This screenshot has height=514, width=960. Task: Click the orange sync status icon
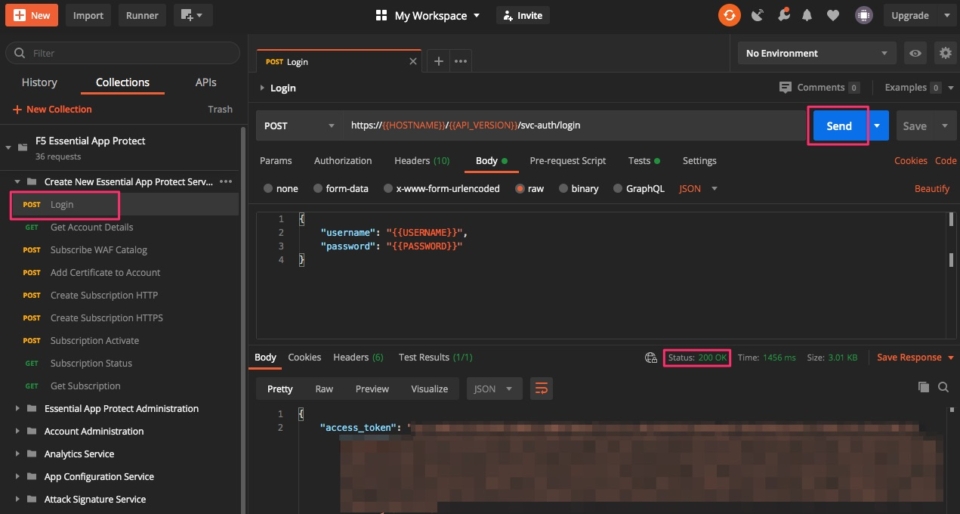(729, 15)
